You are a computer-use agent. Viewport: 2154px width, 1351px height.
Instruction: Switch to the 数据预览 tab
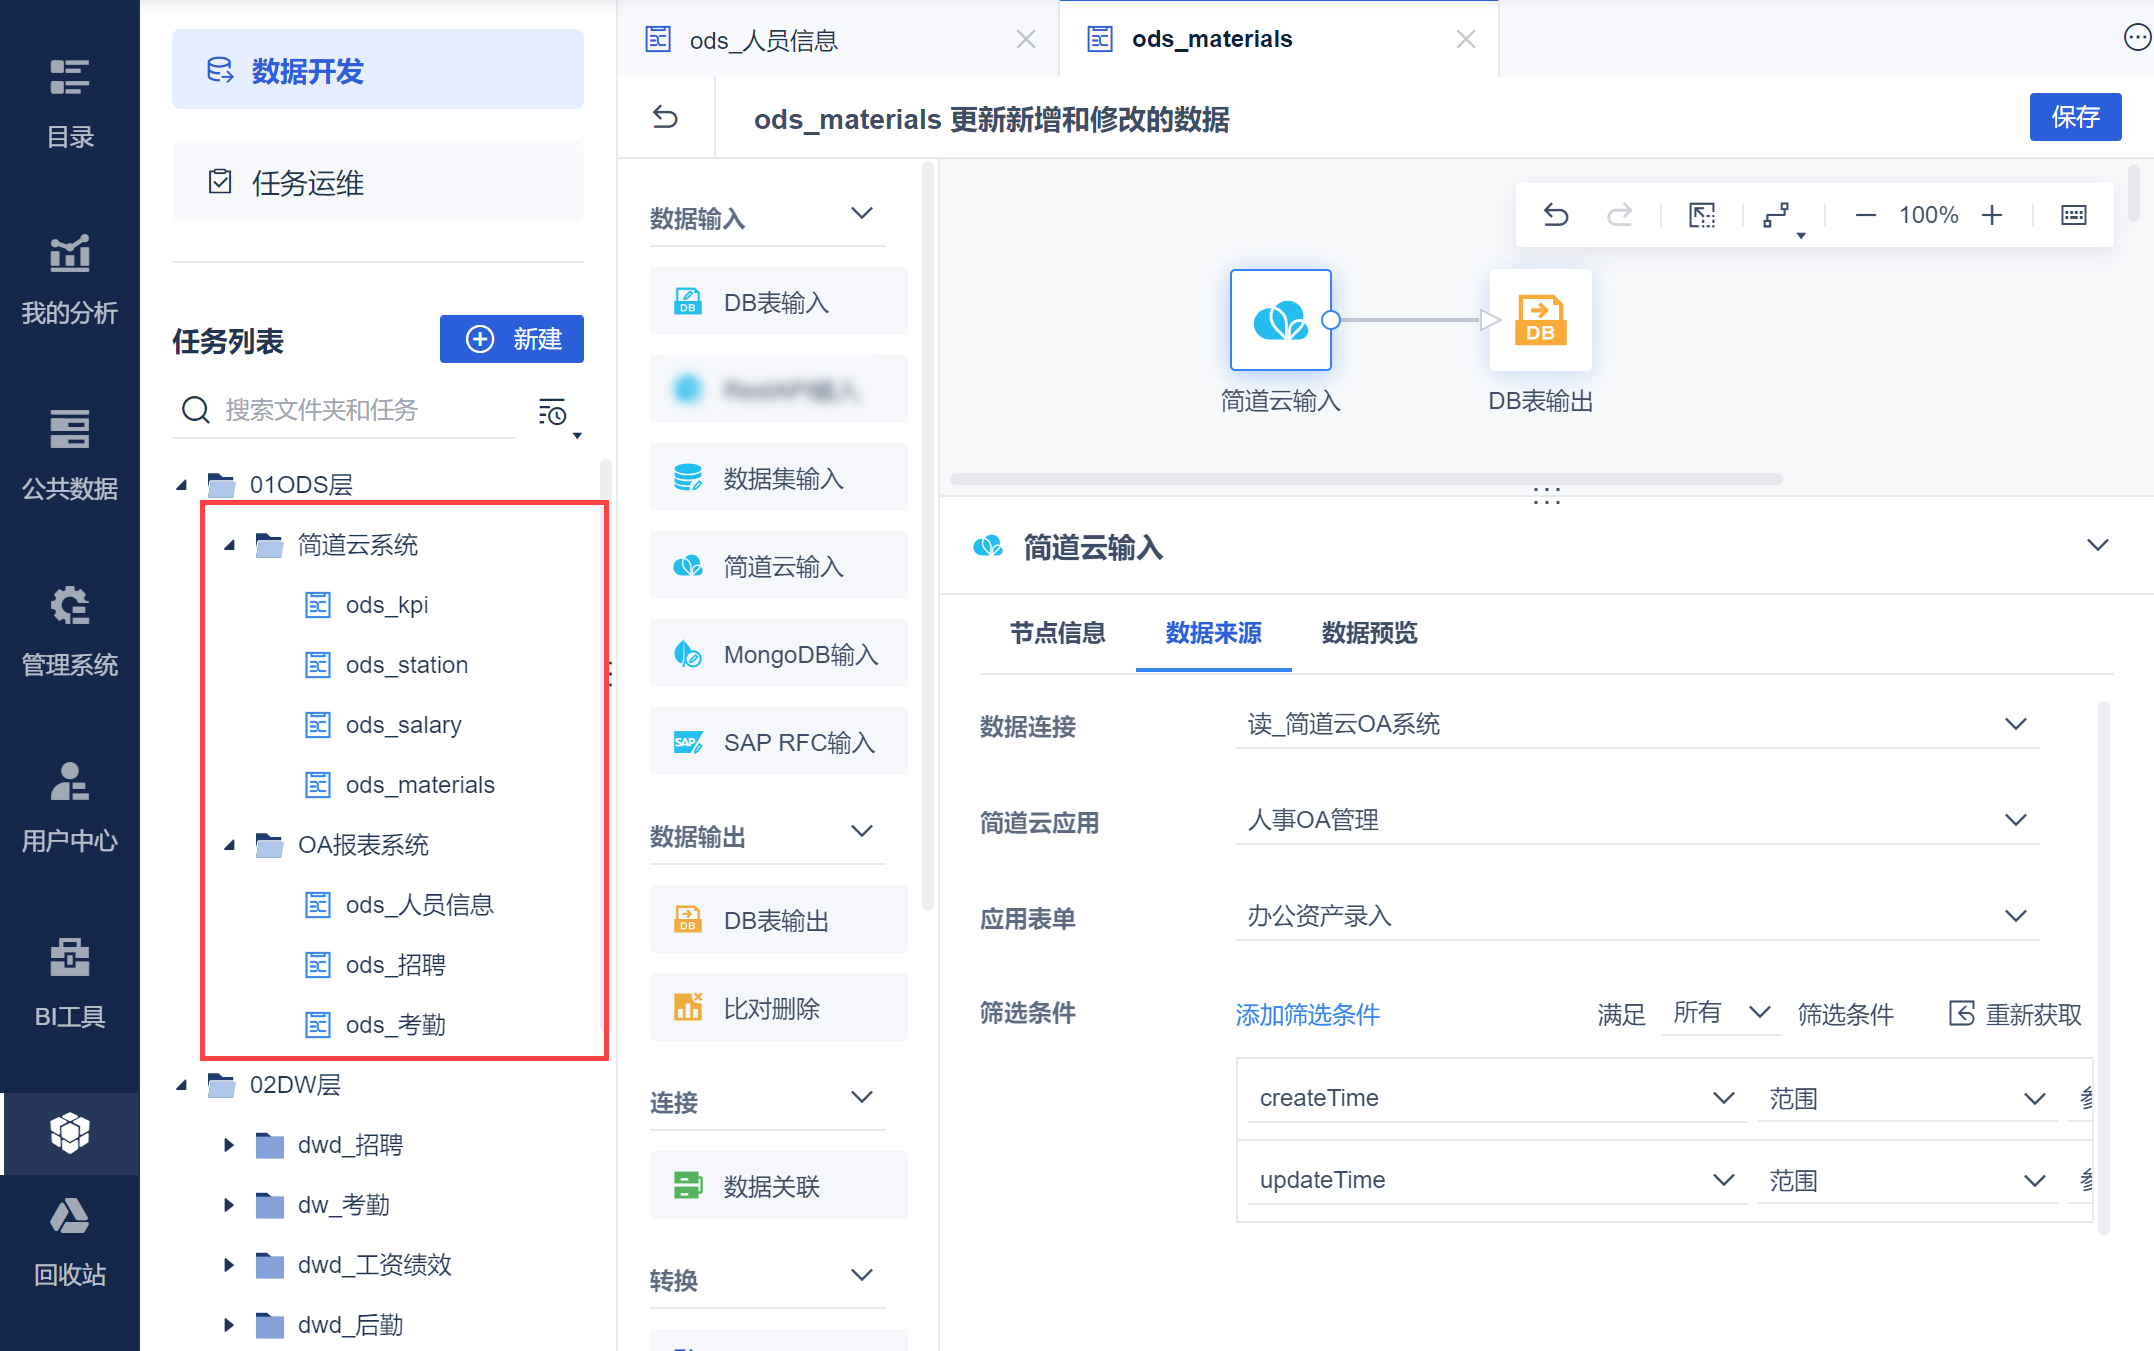click(x=1369, y=633)
